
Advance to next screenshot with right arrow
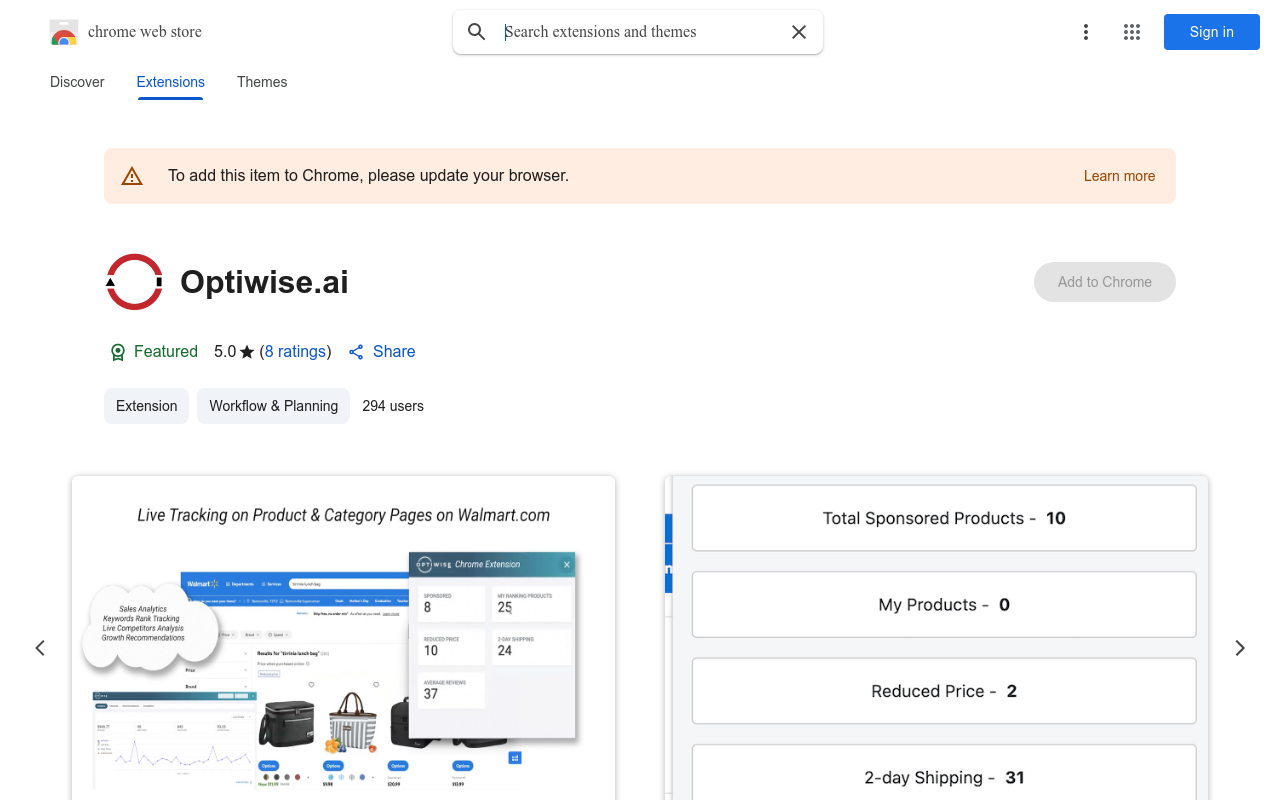pyautogui.click(x=1240, y=648)
